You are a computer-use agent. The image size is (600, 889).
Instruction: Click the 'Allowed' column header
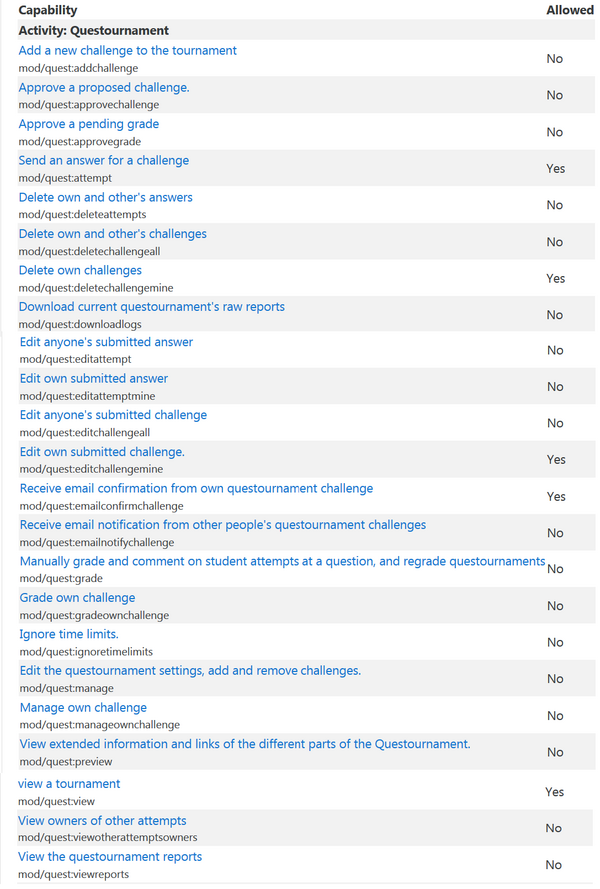click(x=570, y=10)
